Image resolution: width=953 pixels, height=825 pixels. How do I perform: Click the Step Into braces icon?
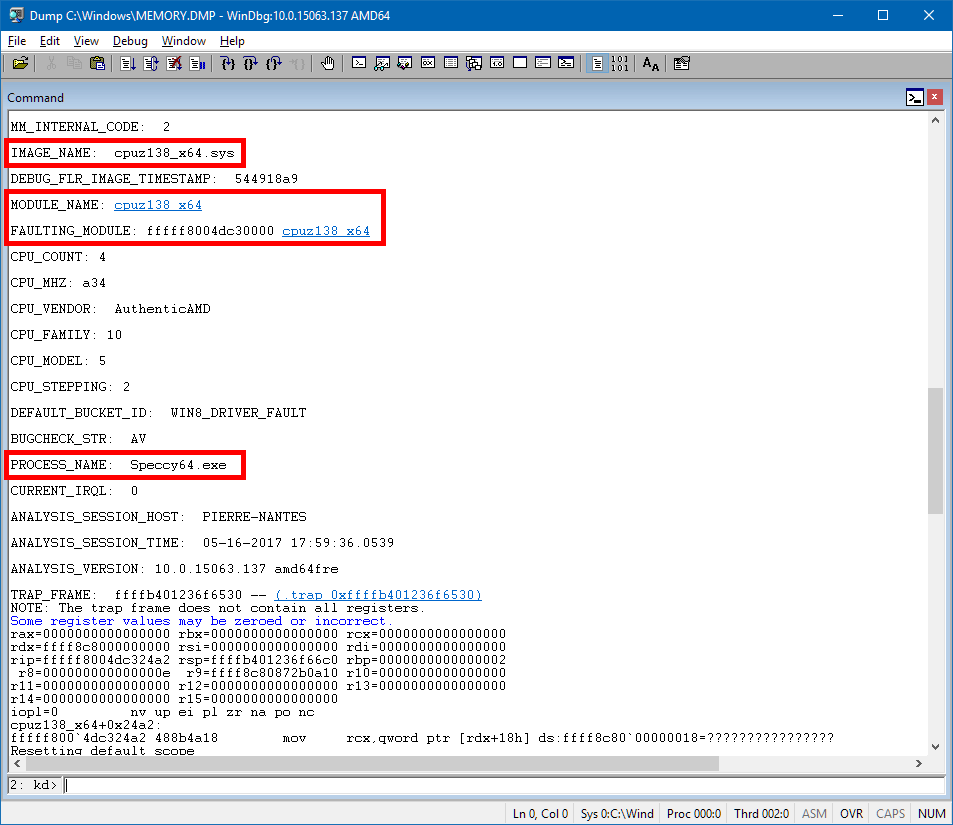(x=227, y=63)
